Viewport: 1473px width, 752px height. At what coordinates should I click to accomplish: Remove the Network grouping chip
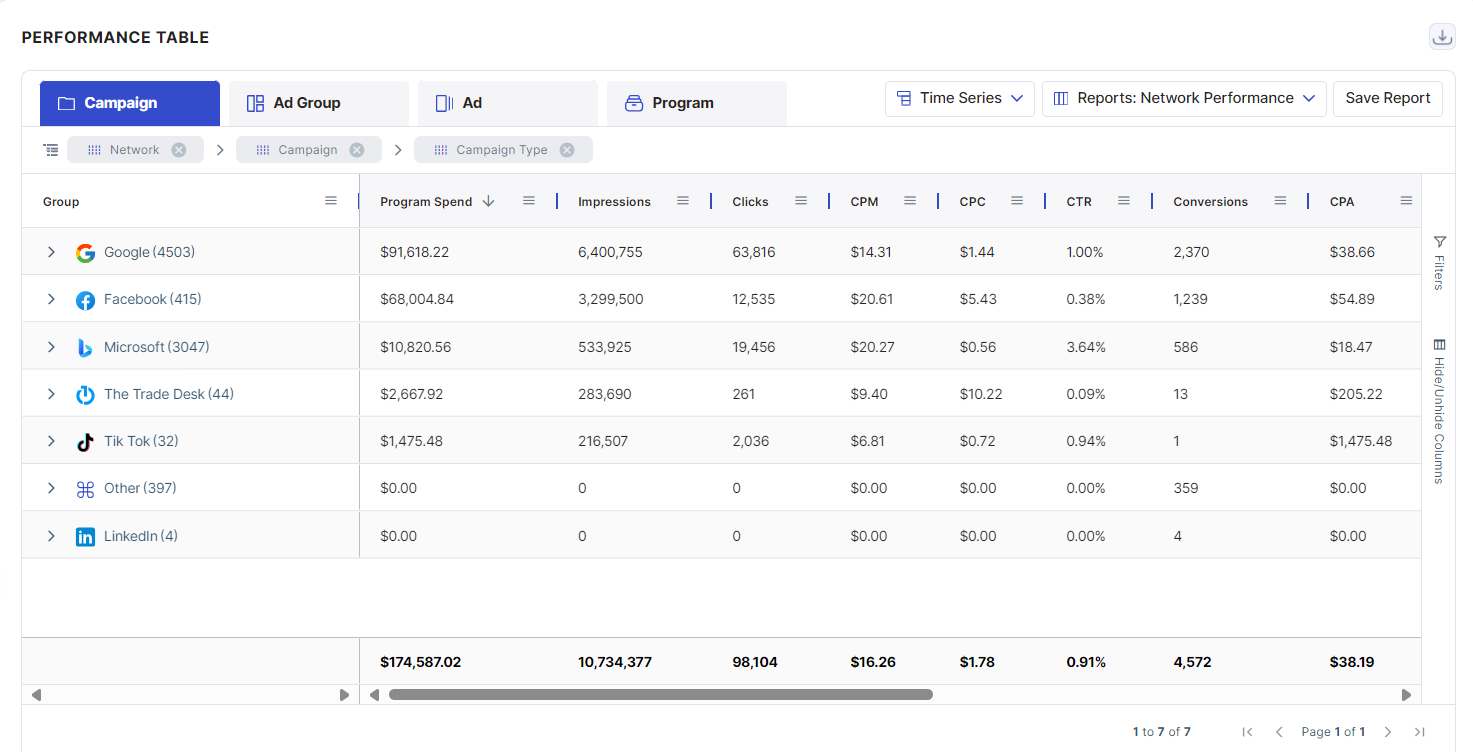tap(179, 150)
